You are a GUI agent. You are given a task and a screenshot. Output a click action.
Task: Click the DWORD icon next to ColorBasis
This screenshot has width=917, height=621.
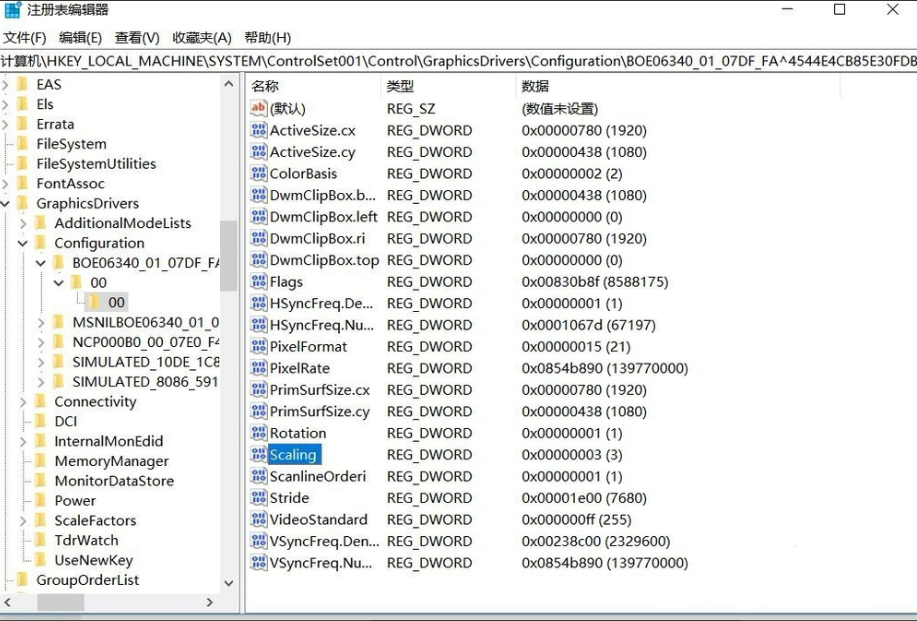point(261,173)
